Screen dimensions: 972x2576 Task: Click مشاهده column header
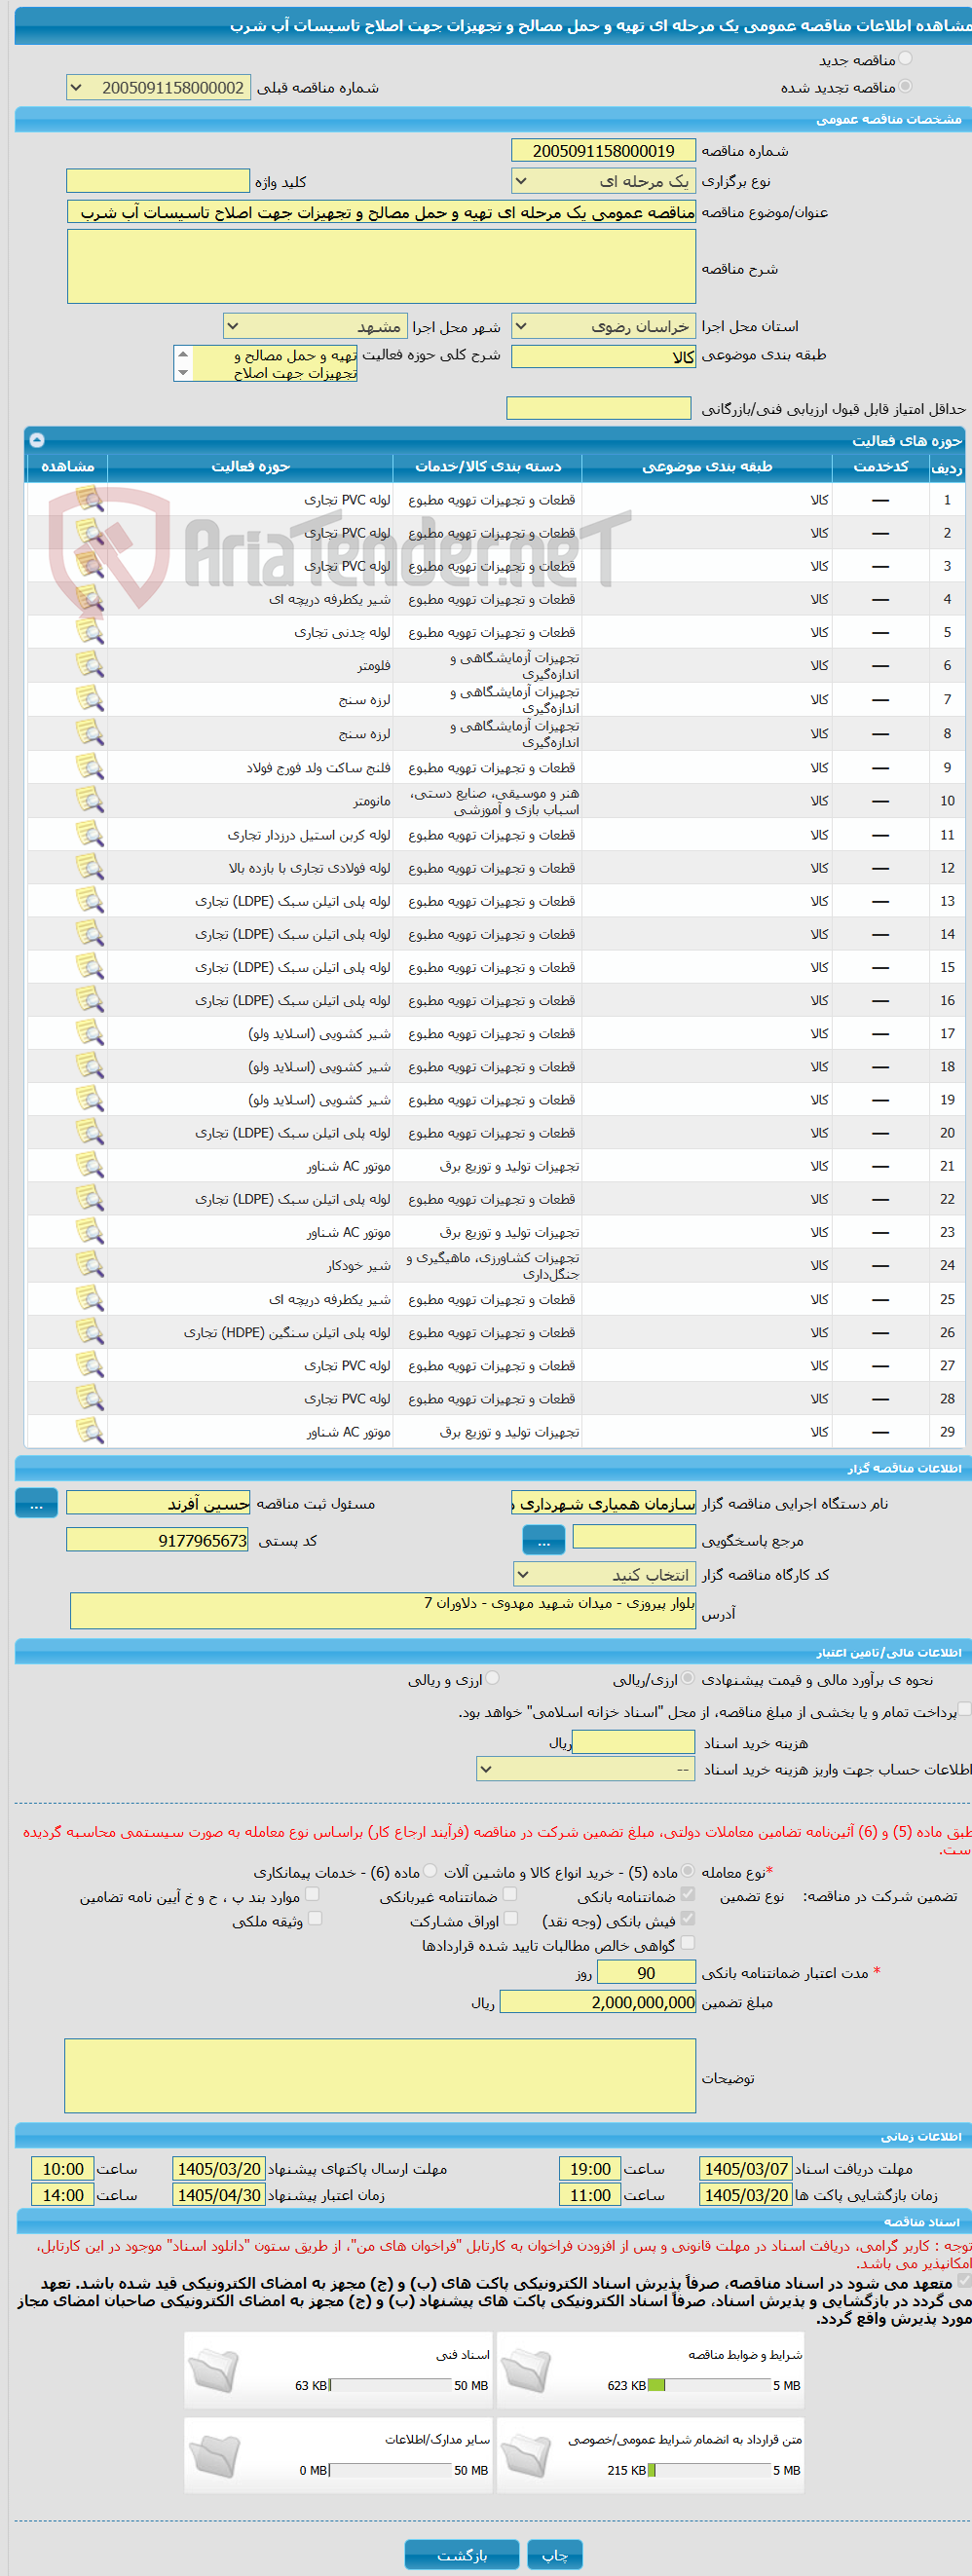pos(67,467)
